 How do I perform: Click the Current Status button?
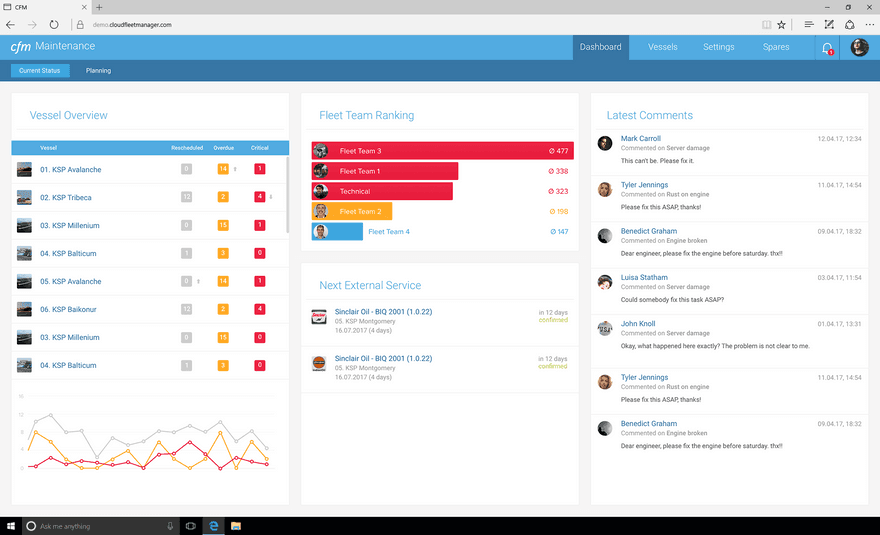[x=40, y=71]
